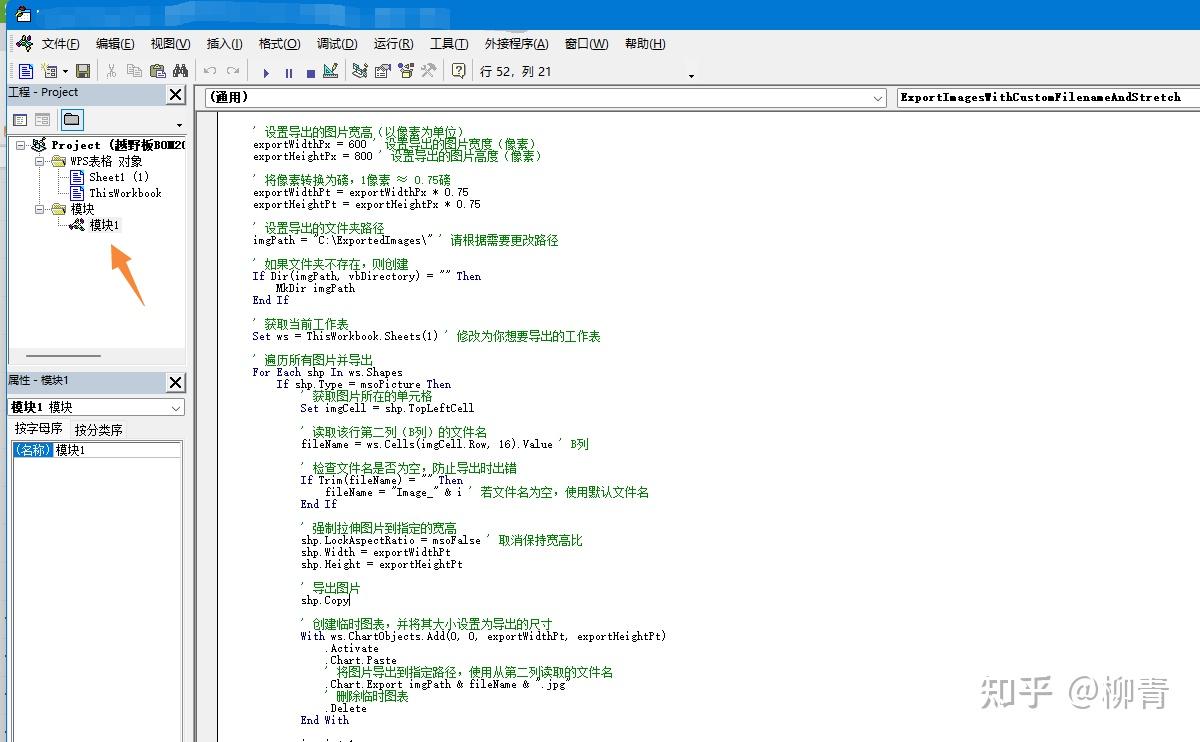The height and width of the screenshot is (742, 1200).
Task: Switch to View Code in Project panel
Action: click(x=21, y=120)
